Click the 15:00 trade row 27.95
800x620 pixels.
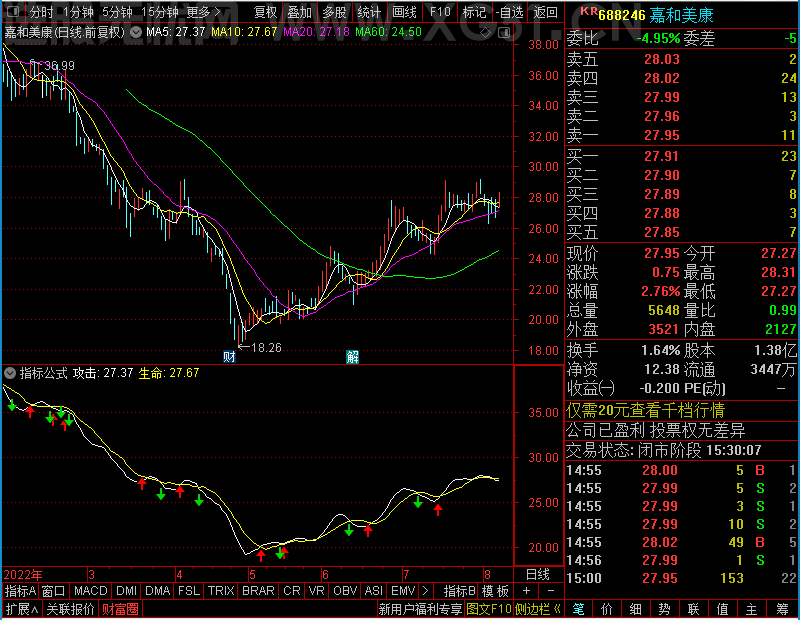point(682,578)
